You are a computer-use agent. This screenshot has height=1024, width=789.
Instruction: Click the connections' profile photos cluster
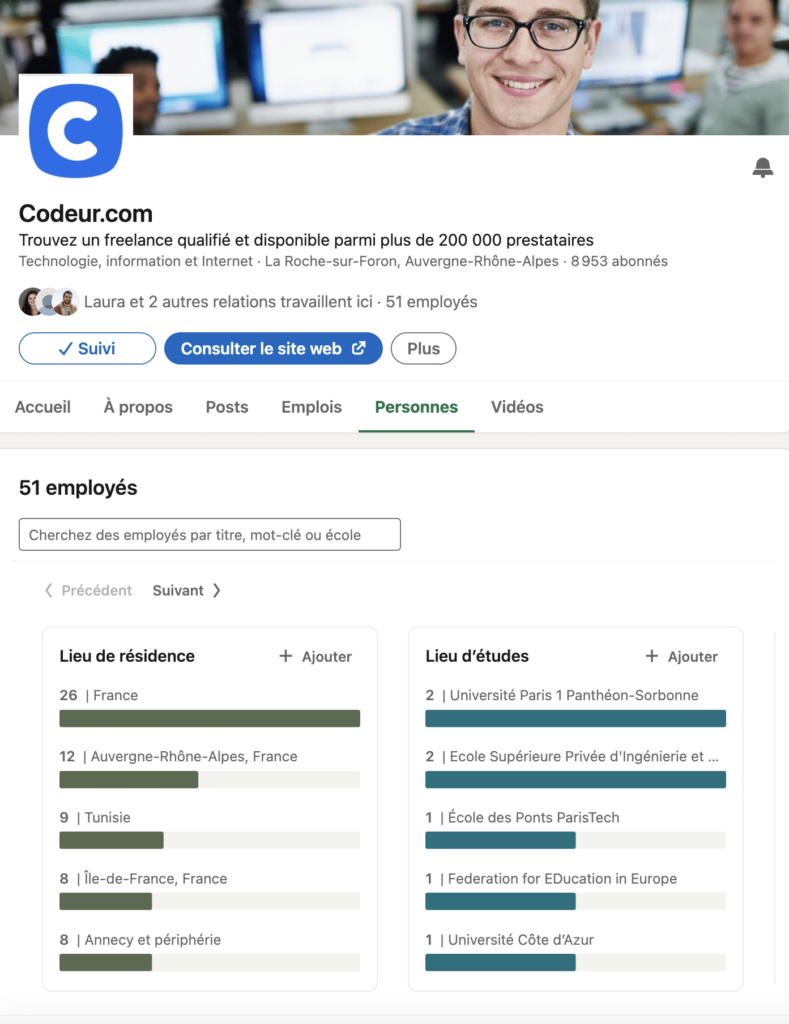click(x=48, y=302)
